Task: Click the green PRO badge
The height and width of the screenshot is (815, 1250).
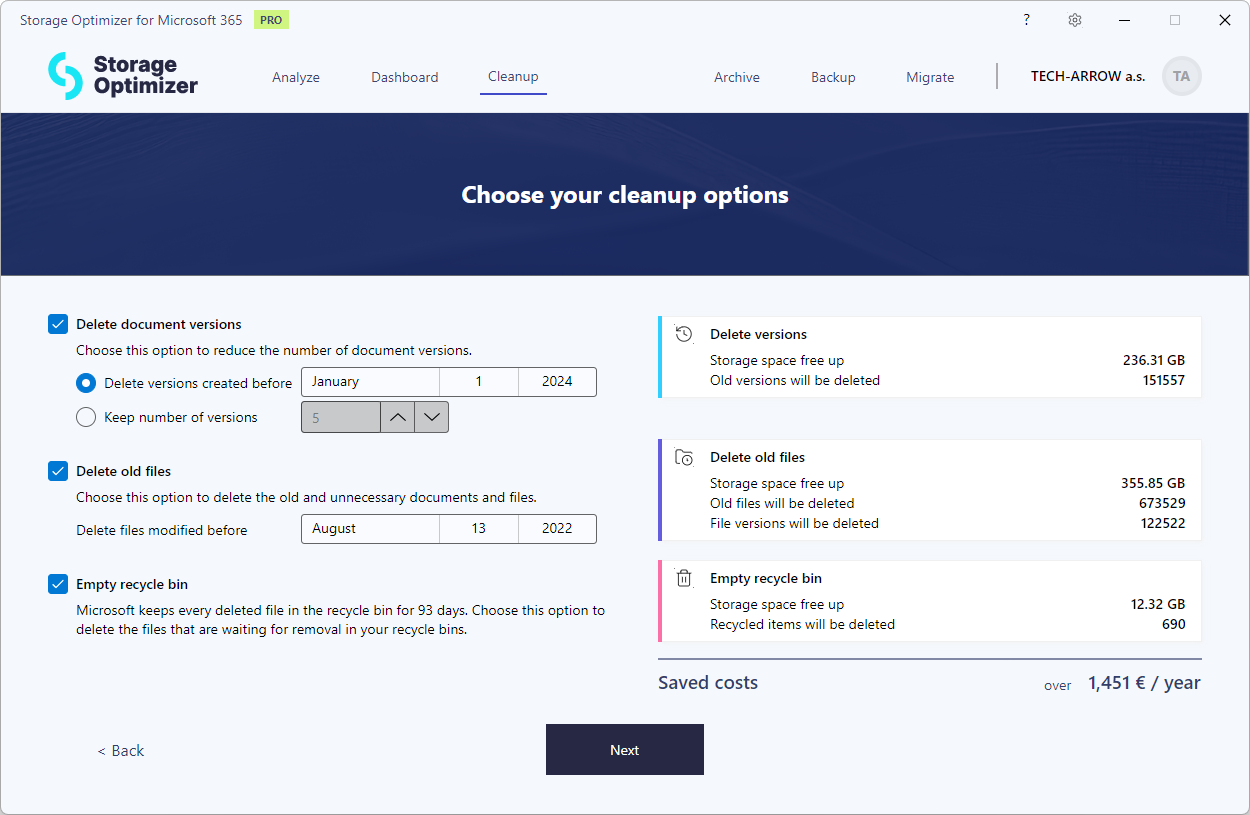Action: pyautogui.click(x=270, y=19)
